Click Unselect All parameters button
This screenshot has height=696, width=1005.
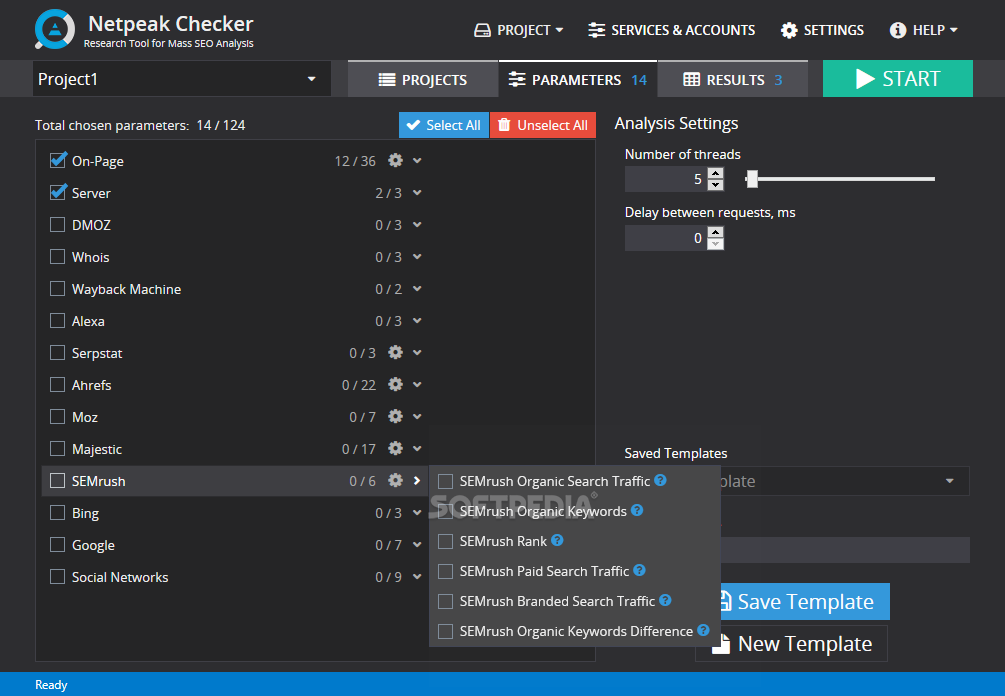[x=543, y=125]
